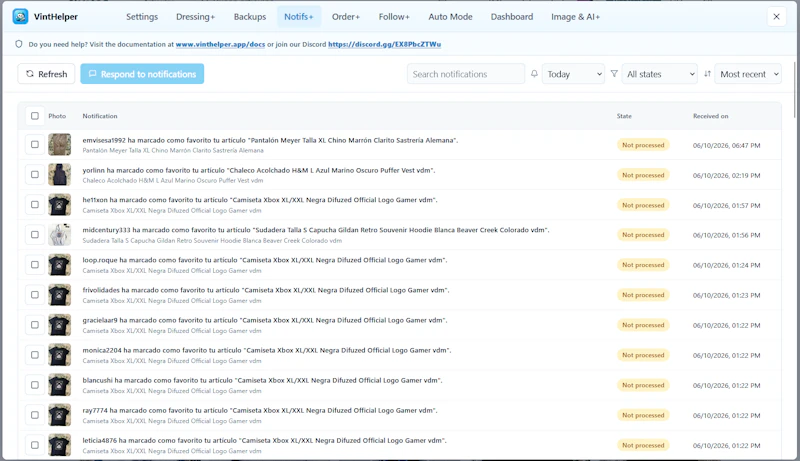
Task: Check the blancushi notification checkbox
Action: [x=35, y=385]
